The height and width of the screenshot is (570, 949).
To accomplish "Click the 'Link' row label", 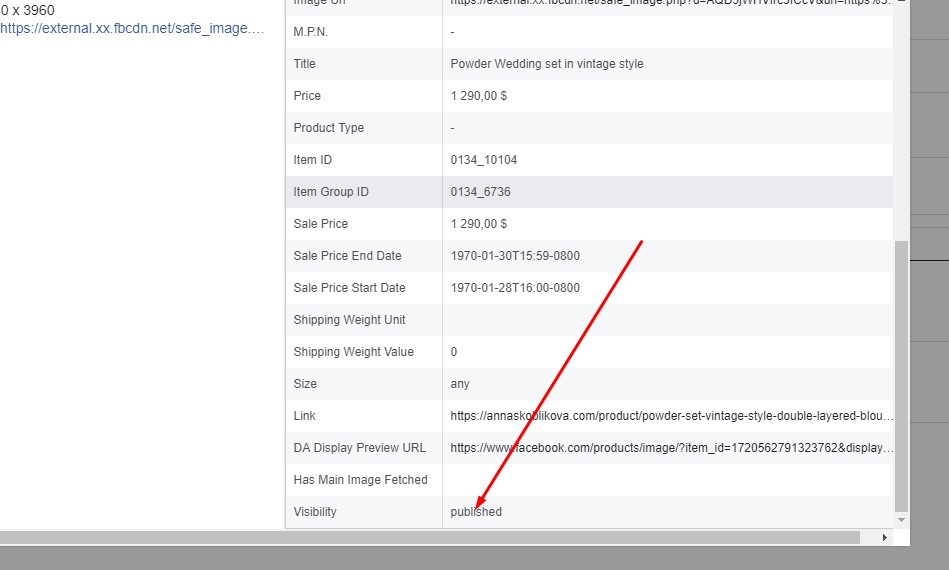I will pos(304,416).
